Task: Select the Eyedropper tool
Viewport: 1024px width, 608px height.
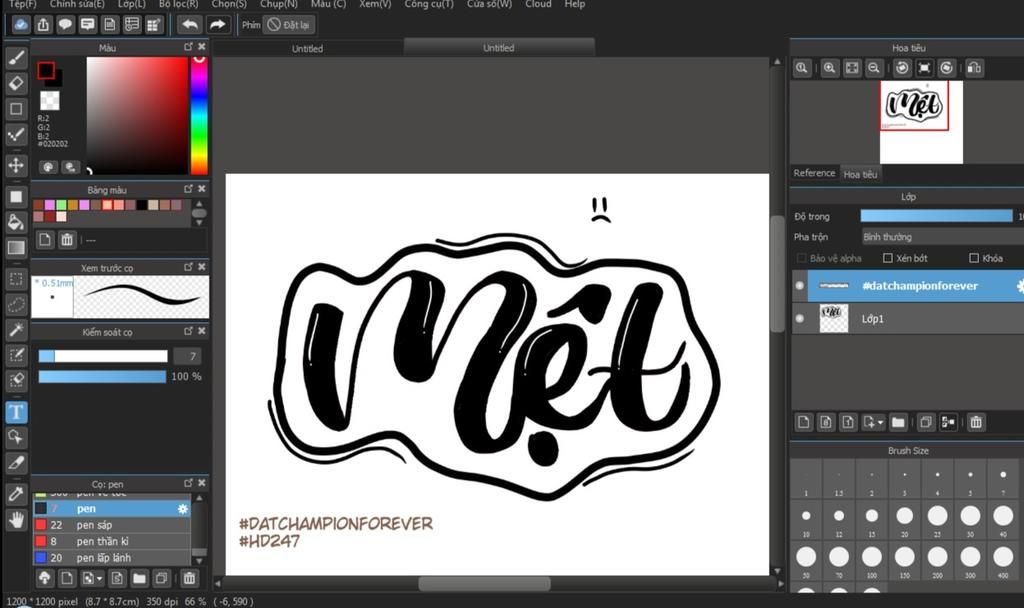Action: pyautogui.click(x=16, y=494)
